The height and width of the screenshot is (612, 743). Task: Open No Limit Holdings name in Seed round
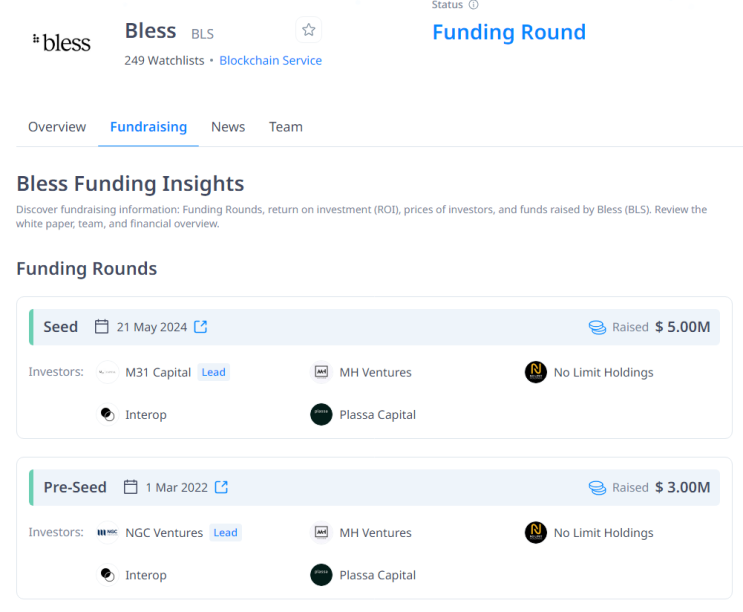pyautogui.click(x=603, y=372)
